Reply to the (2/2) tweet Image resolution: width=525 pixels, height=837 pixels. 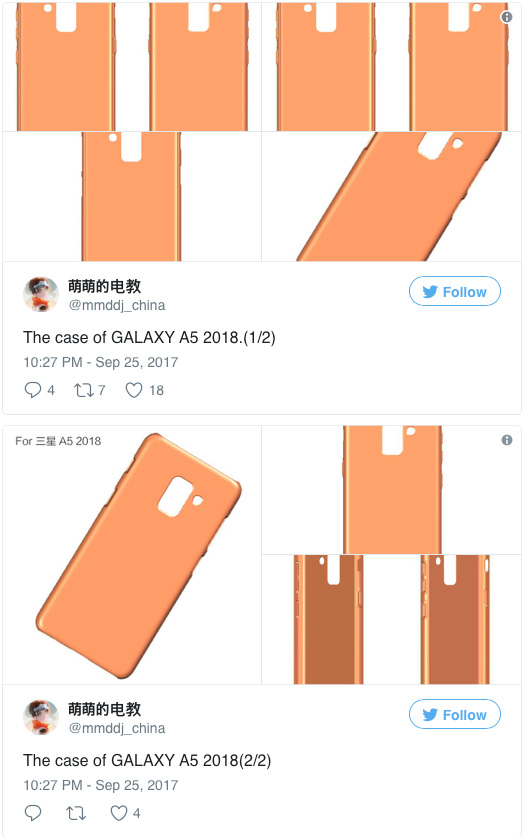pyautogui.click(x=33, y=813)
